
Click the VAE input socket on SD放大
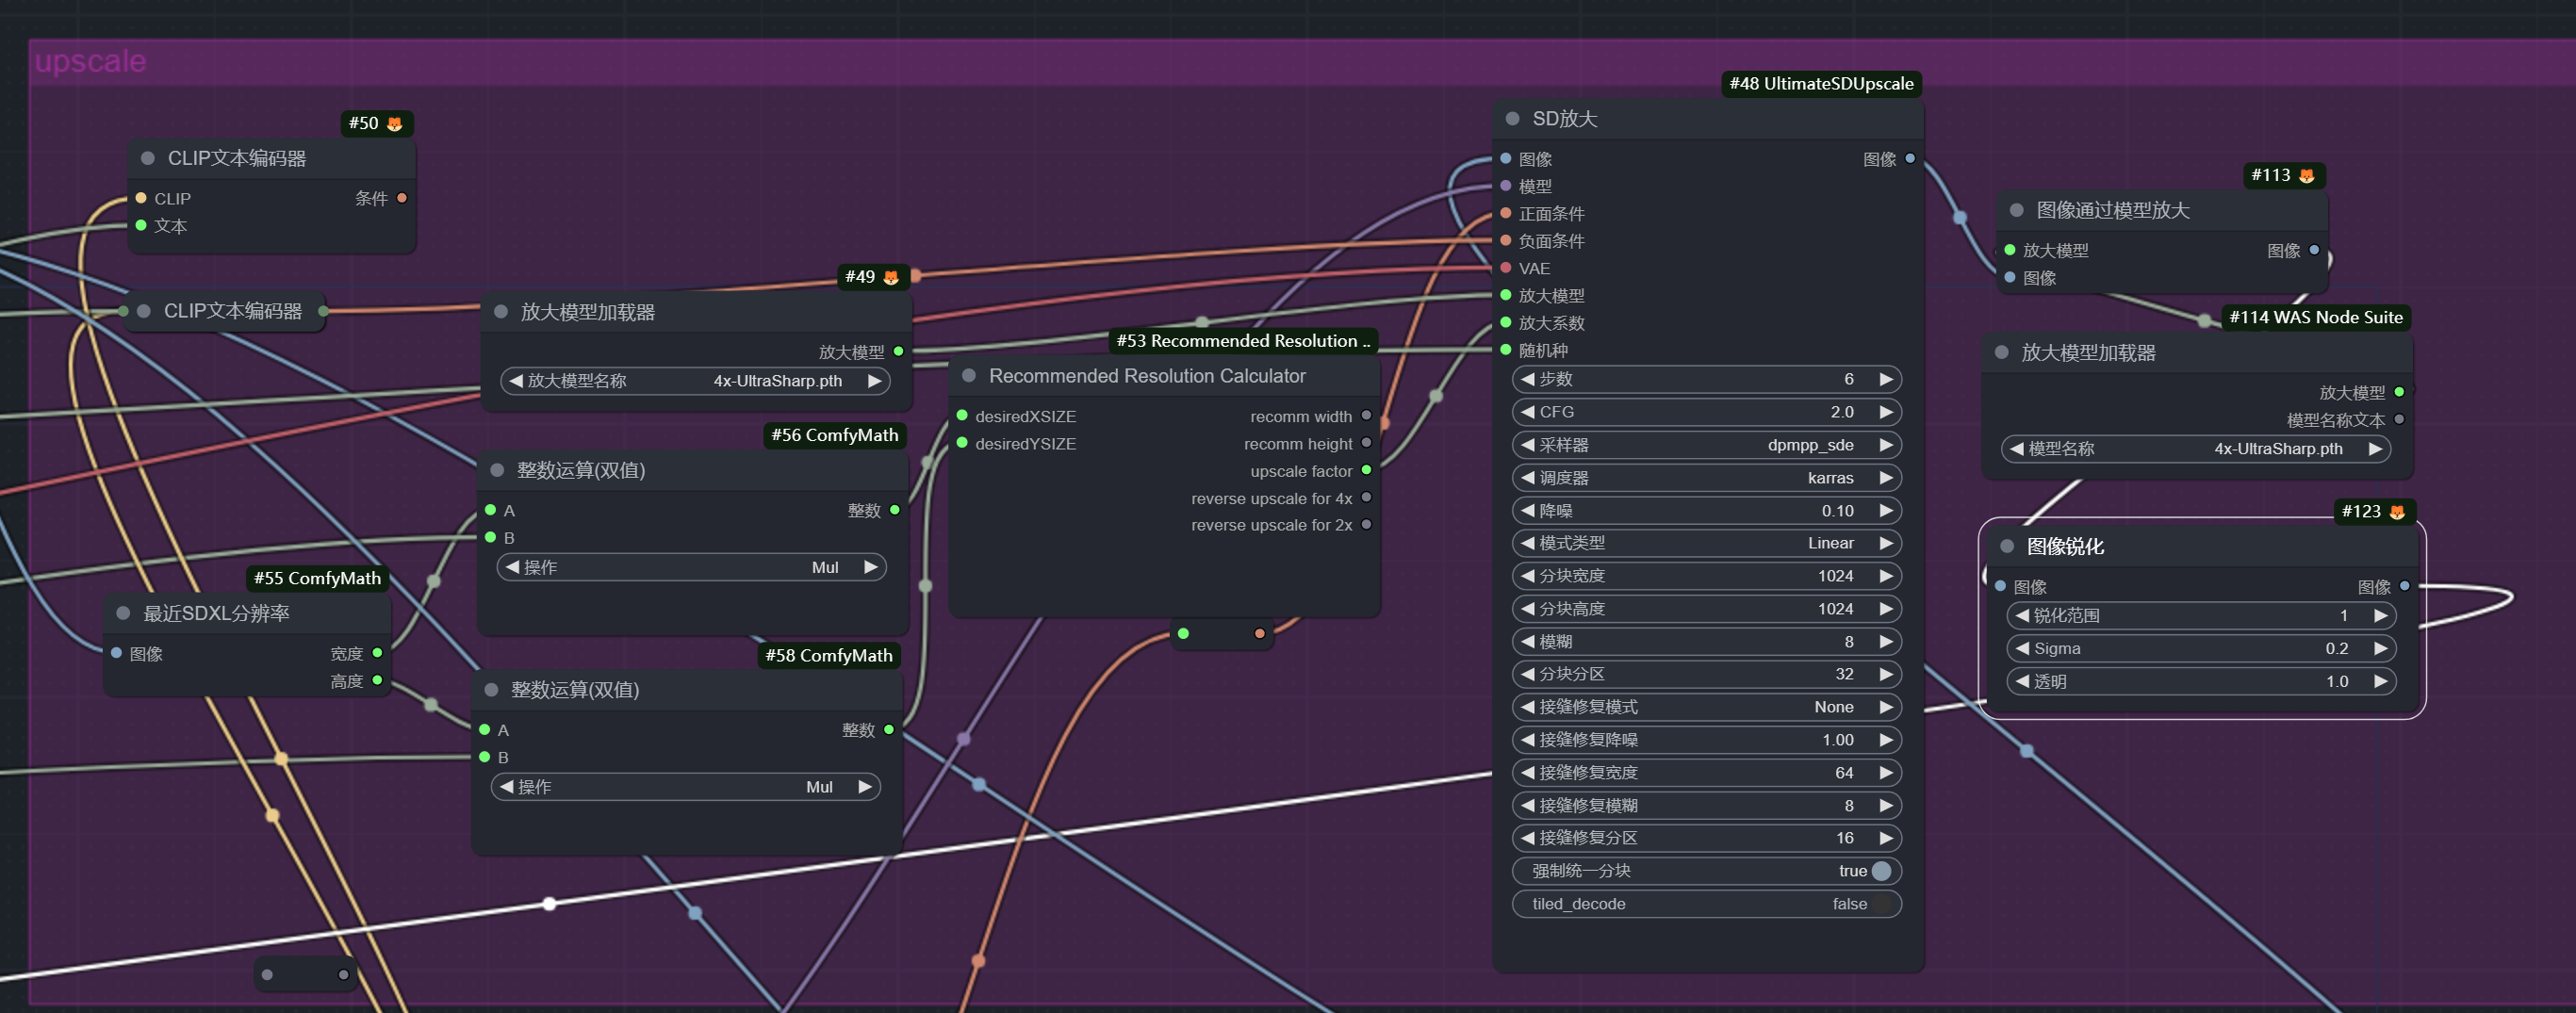[x=1505, y=268]
